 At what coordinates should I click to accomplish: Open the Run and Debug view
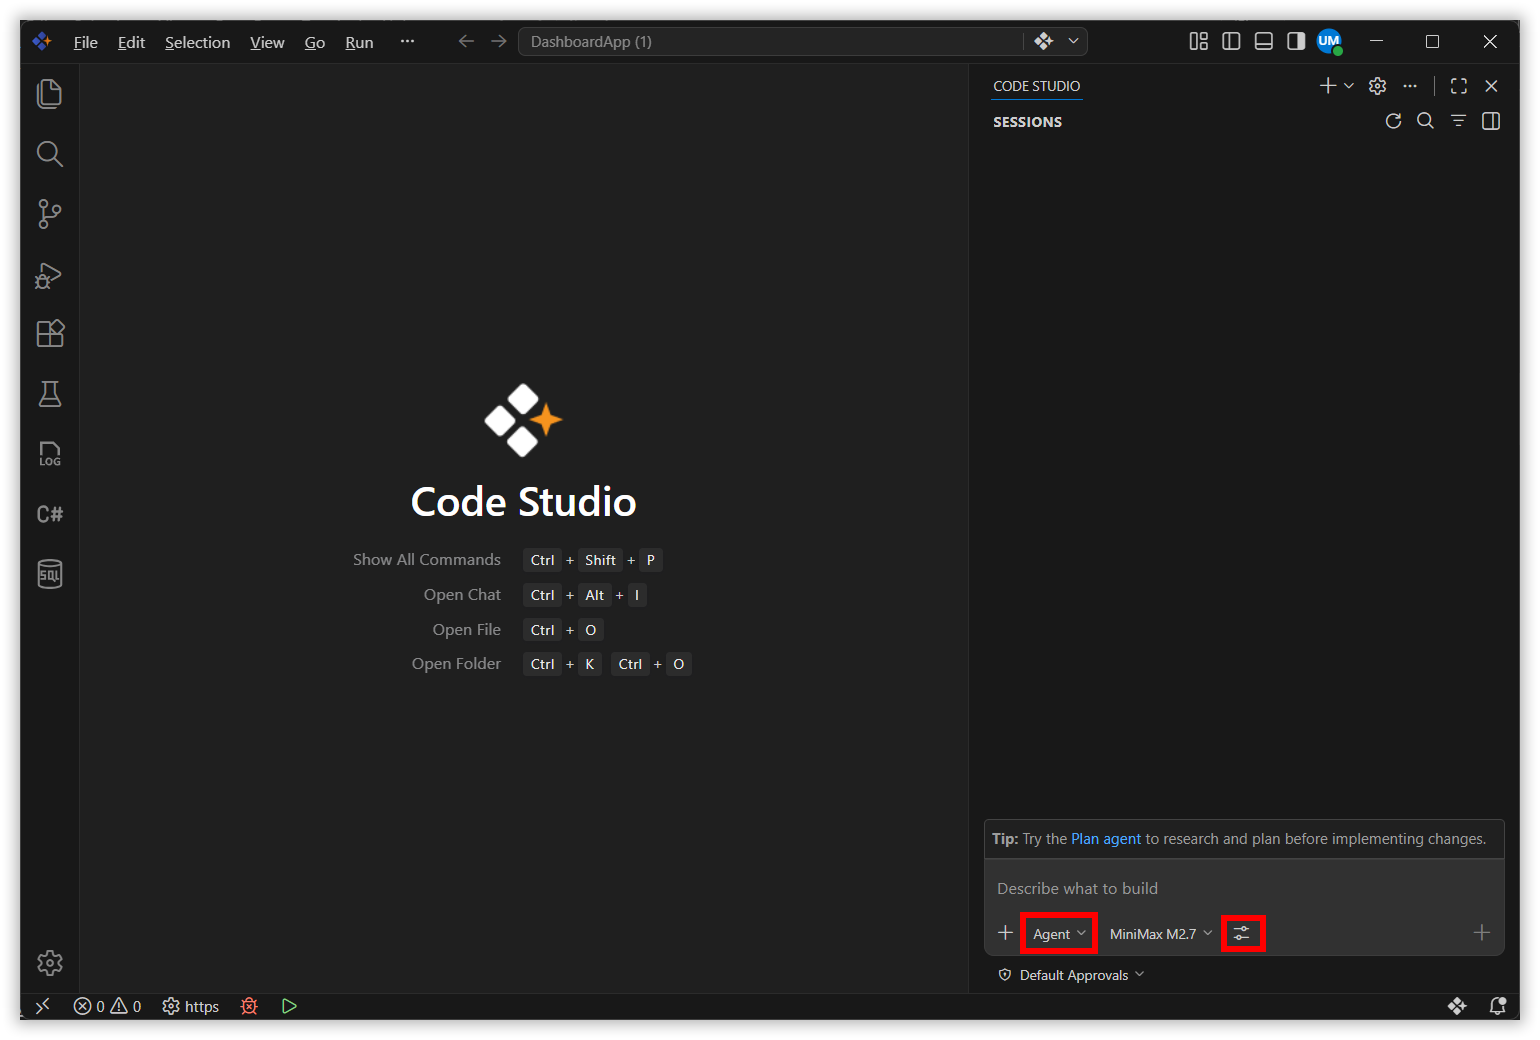tap(49, 274)
